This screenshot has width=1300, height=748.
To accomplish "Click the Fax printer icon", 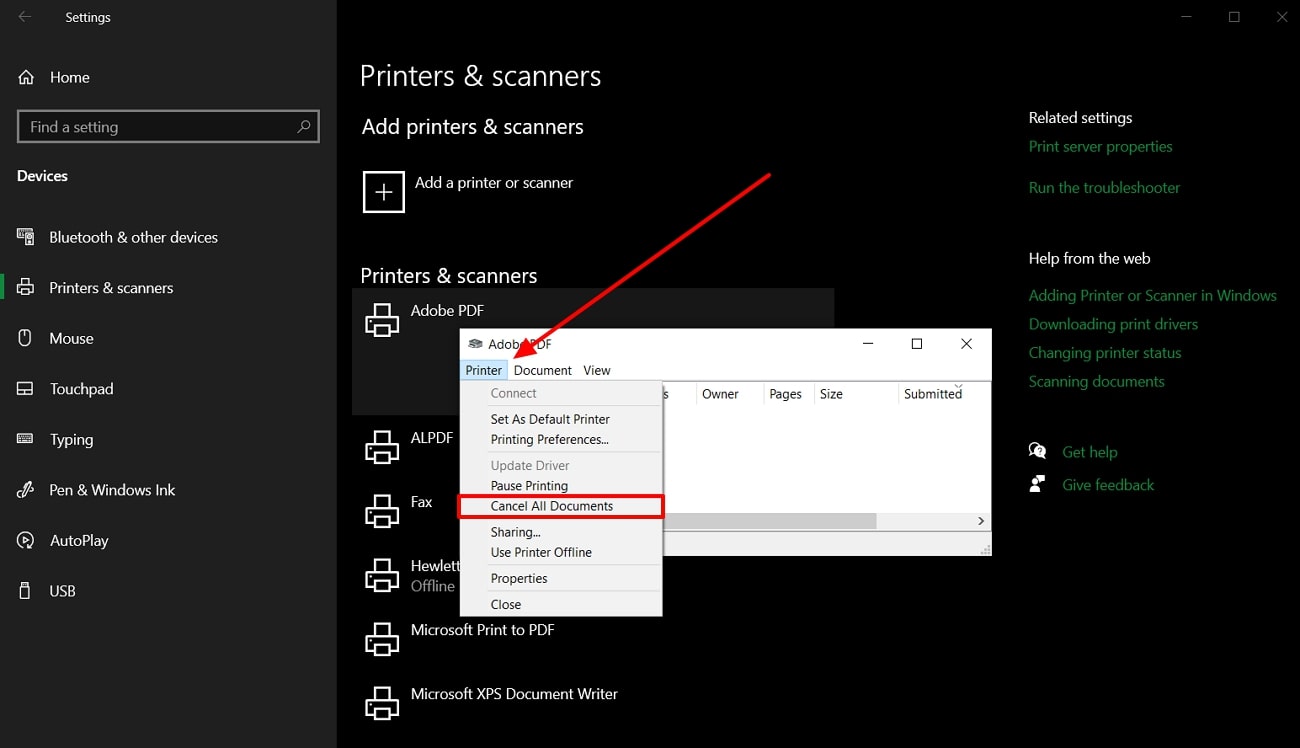I will pos(382,511).
